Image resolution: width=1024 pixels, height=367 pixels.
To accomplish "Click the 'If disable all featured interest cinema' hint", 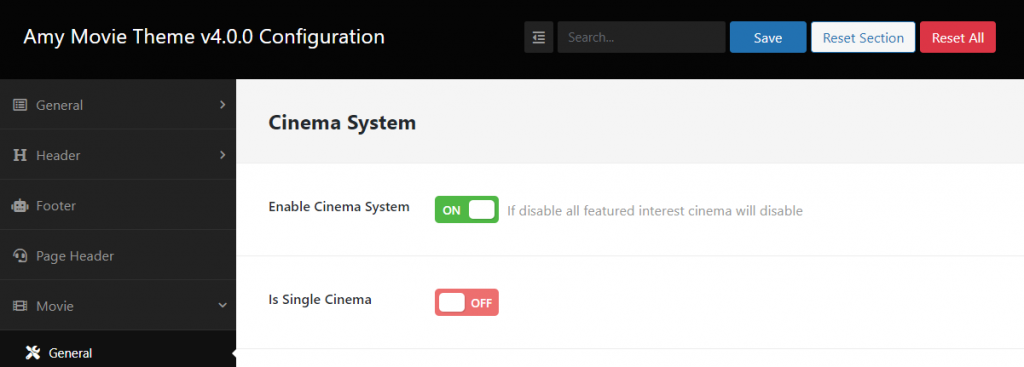I will pyautogui.click(x=655, y=211).
